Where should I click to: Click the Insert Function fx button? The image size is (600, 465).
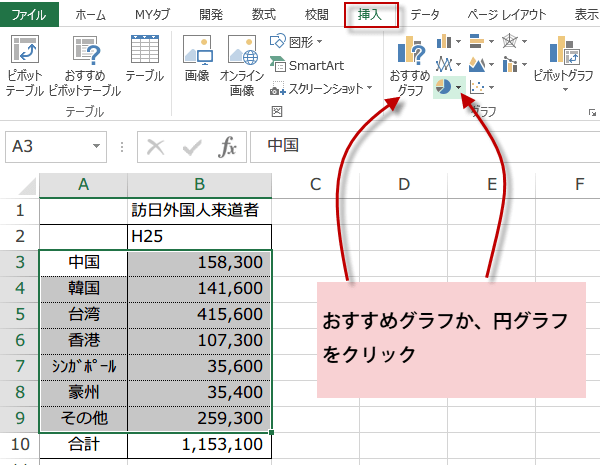tap(228, 147)
